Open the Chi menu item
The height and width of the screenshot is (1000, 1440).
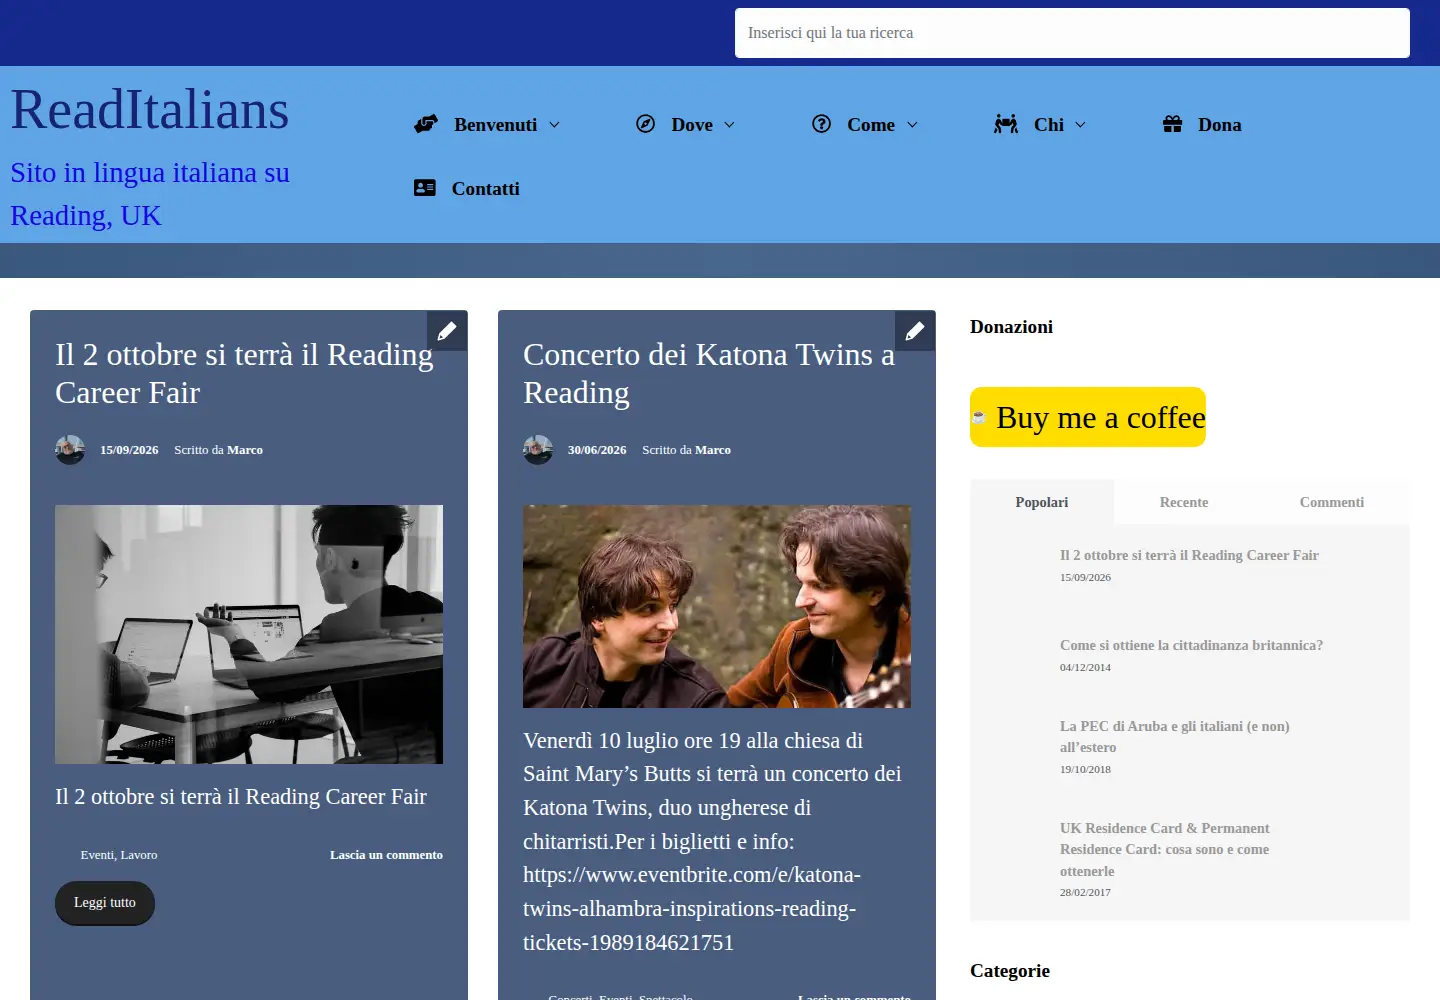click(1049, 125)
